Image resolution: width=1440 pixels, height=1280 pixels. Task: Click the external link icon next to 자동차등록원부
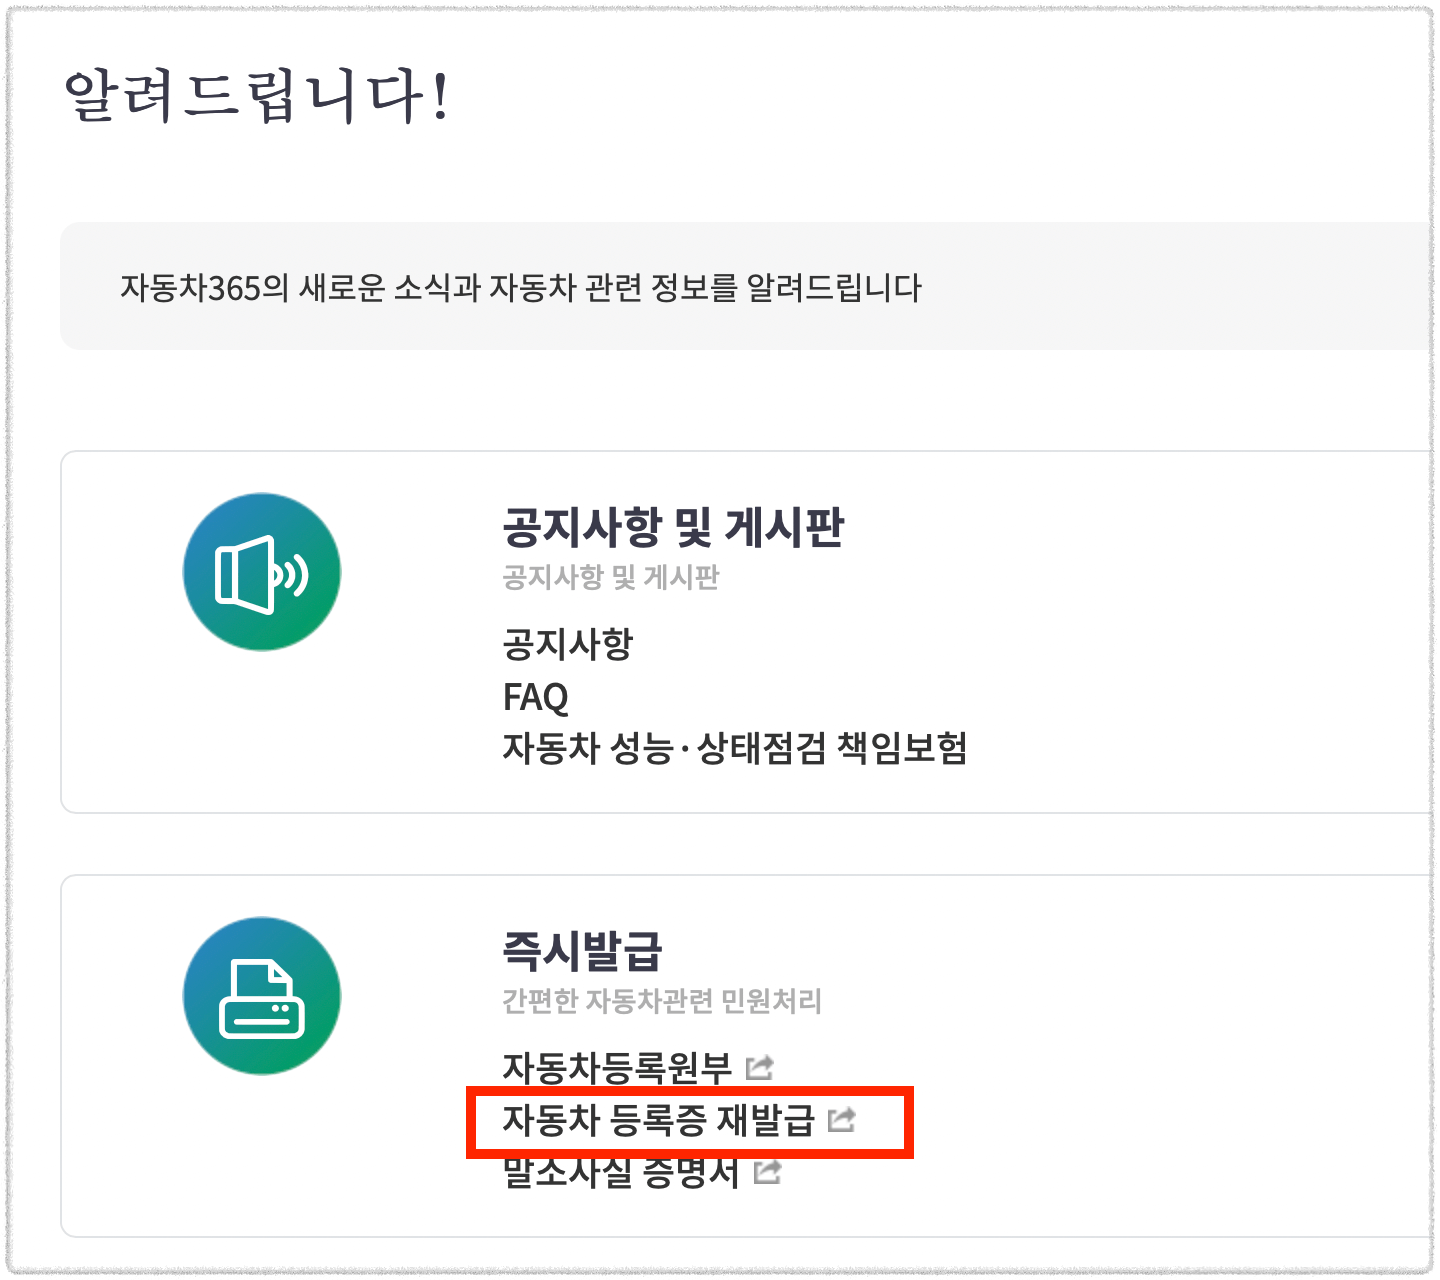pyautogui.click(x=760, y=1066)
